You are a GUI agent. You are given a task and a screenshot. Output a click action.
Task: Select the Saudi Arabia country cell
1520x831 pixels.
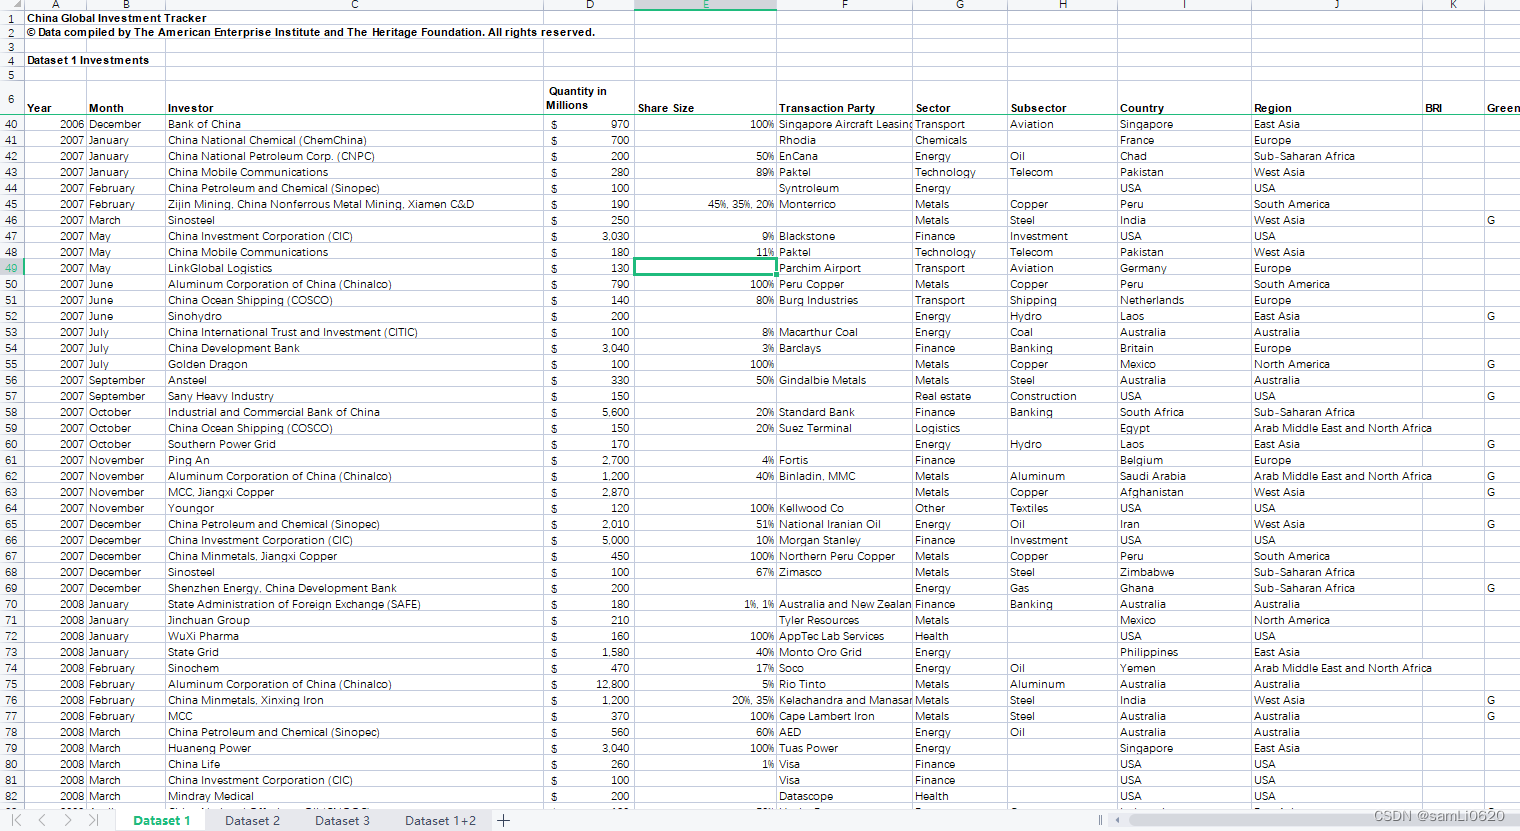coord(1184,476)
